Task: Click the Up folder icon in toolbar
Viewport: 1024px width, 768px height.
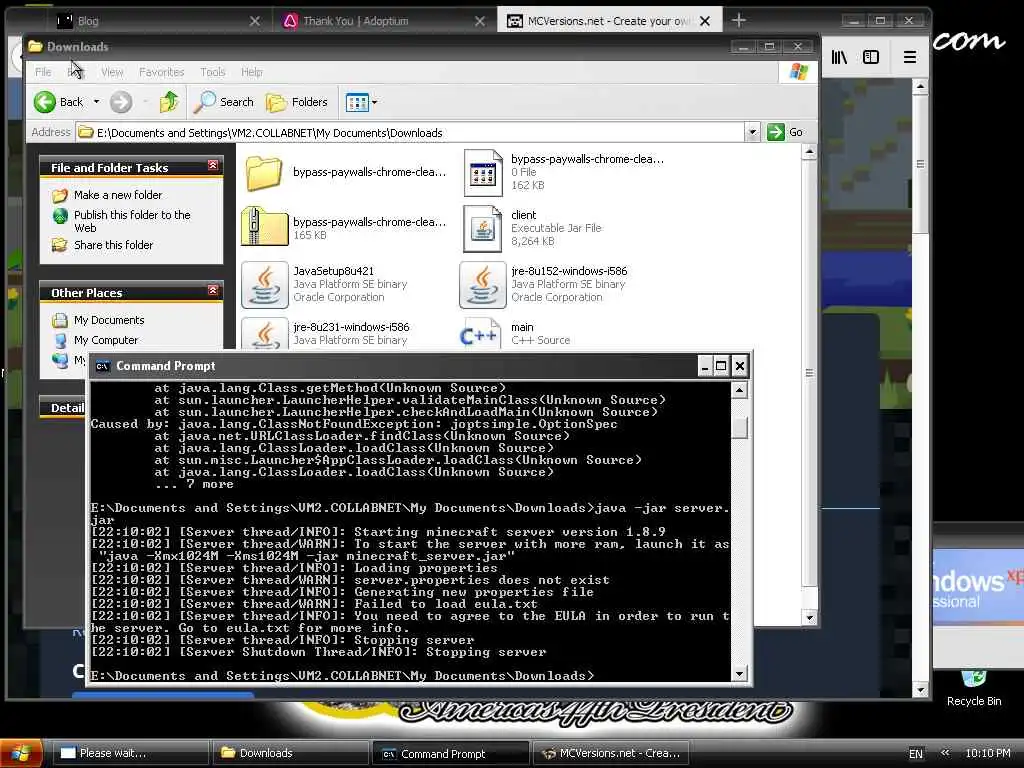Action: 169,102
